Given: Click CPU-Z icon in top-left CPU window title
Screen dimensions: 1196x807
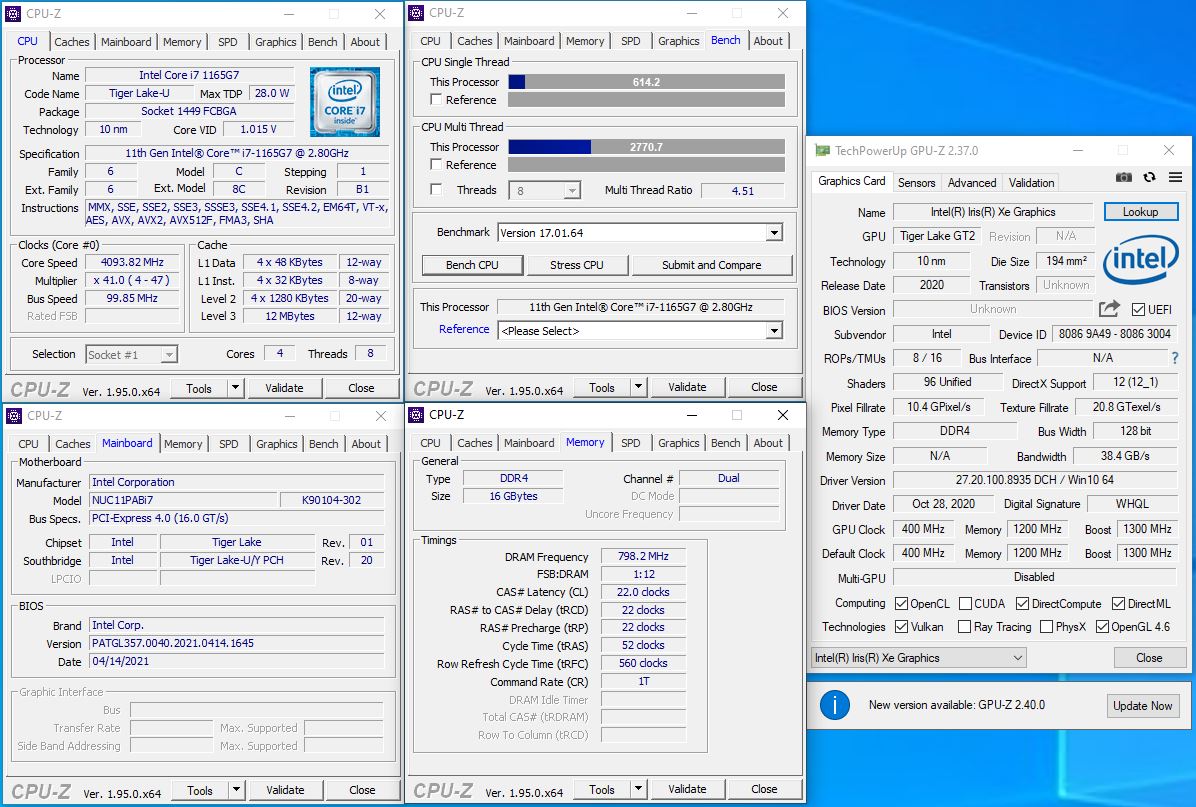Looking at the screenshot, I should coord(14,14).
